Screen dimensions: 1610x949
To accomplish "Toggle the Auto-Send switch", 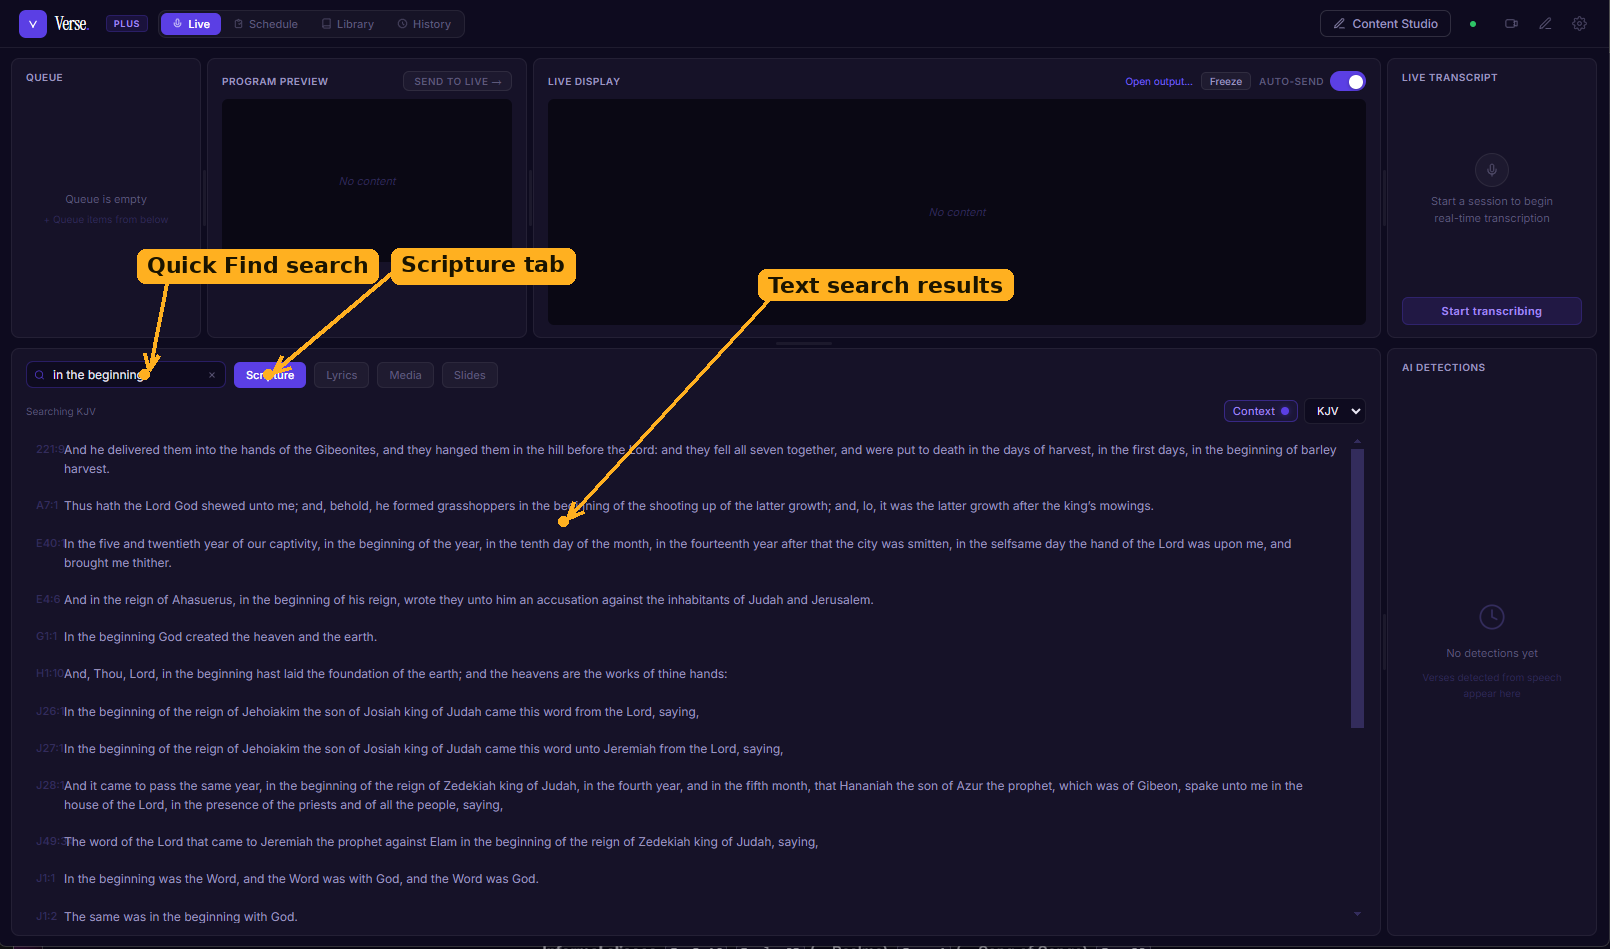I will pos(1348,82).
